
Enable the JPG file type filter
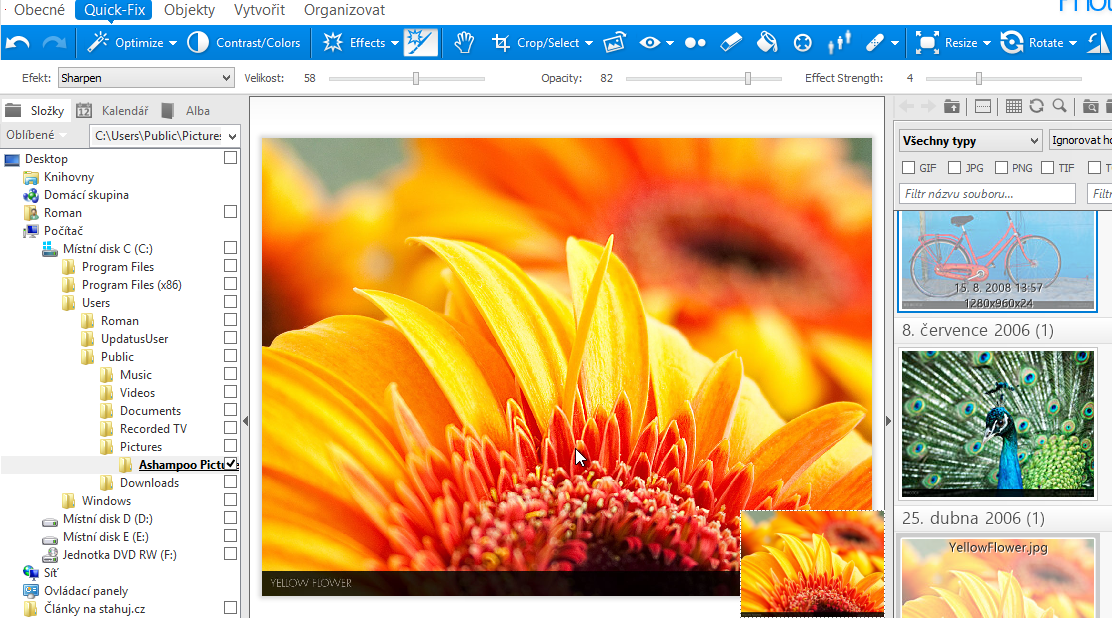point(955,167)
